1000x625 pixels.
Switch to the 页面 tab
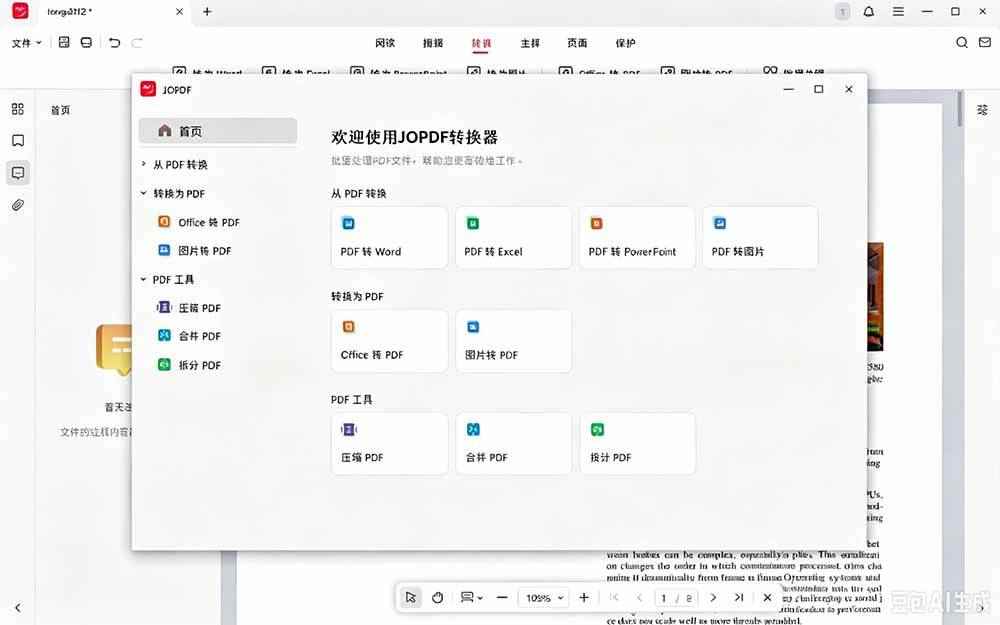pyautogui.click(x=577, y=43)
